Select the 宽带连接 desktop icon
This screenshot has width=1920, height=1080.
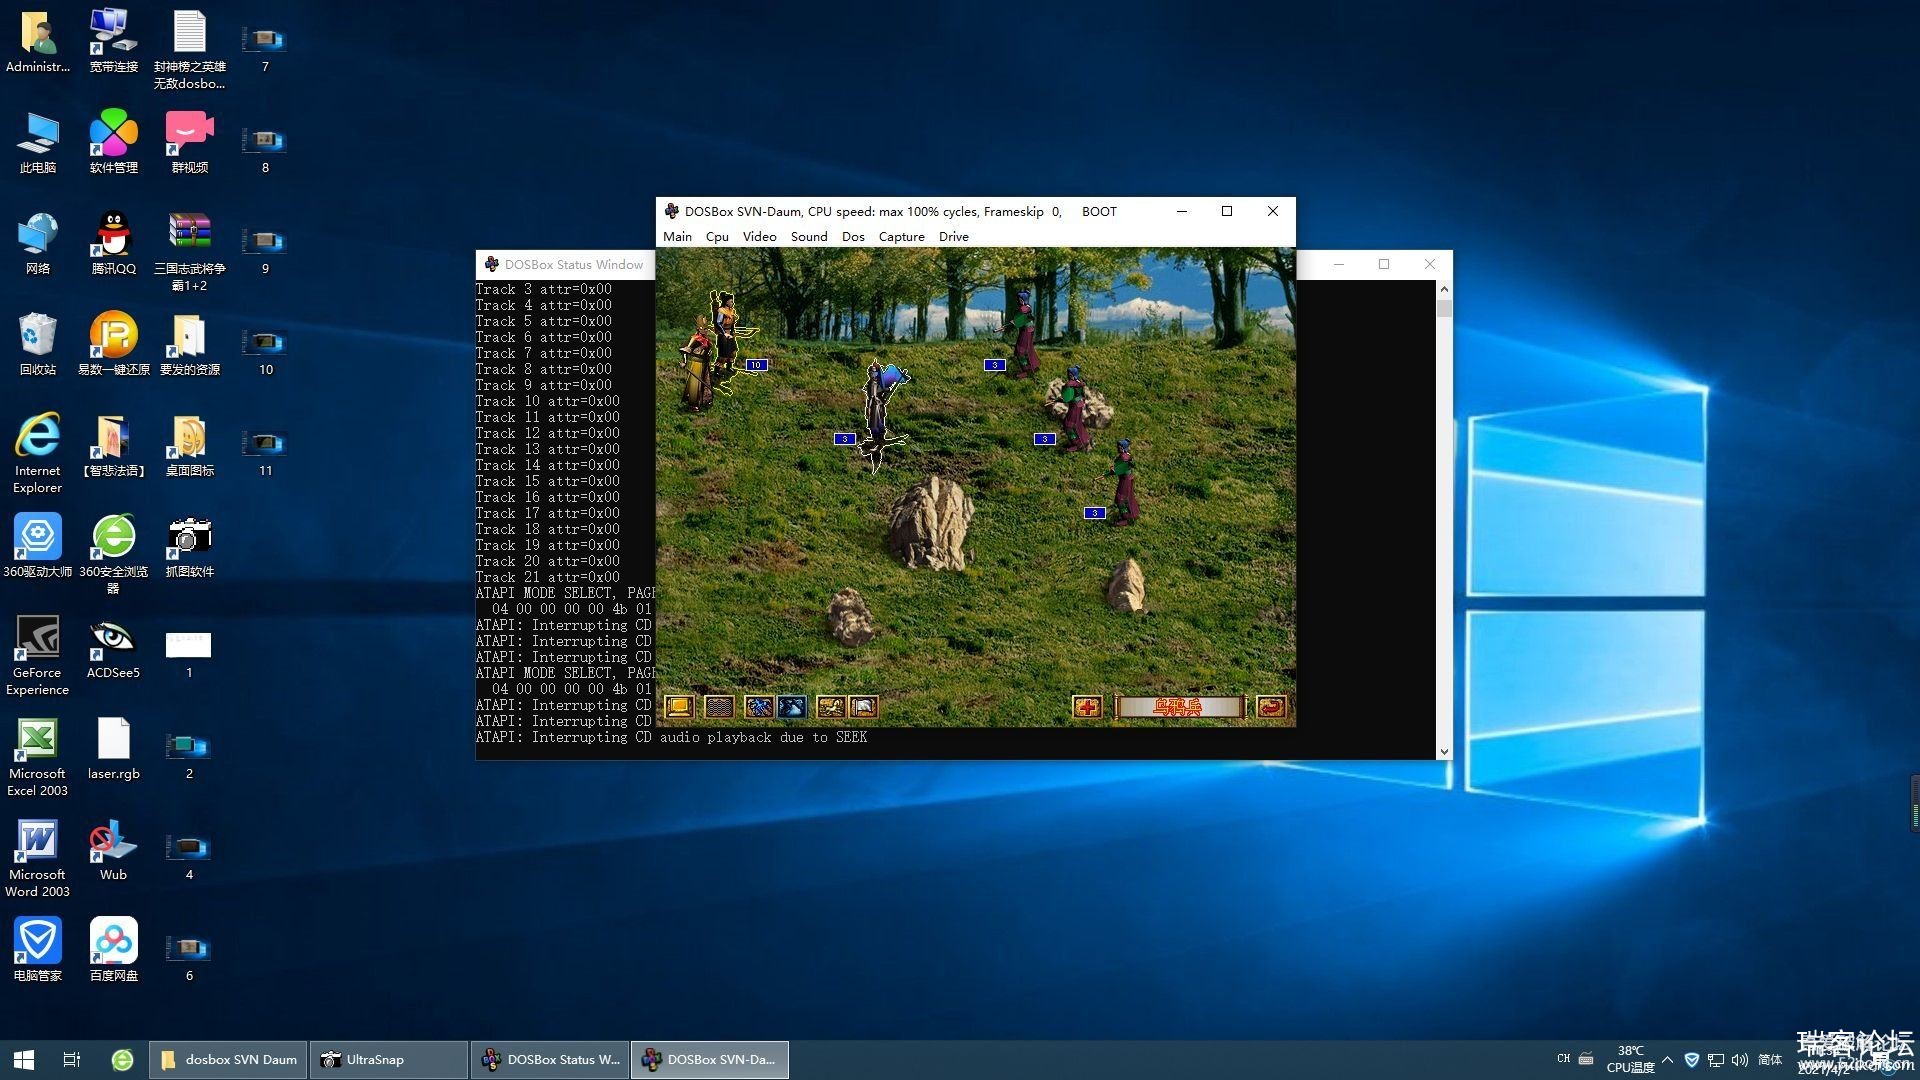click(114, 42)
